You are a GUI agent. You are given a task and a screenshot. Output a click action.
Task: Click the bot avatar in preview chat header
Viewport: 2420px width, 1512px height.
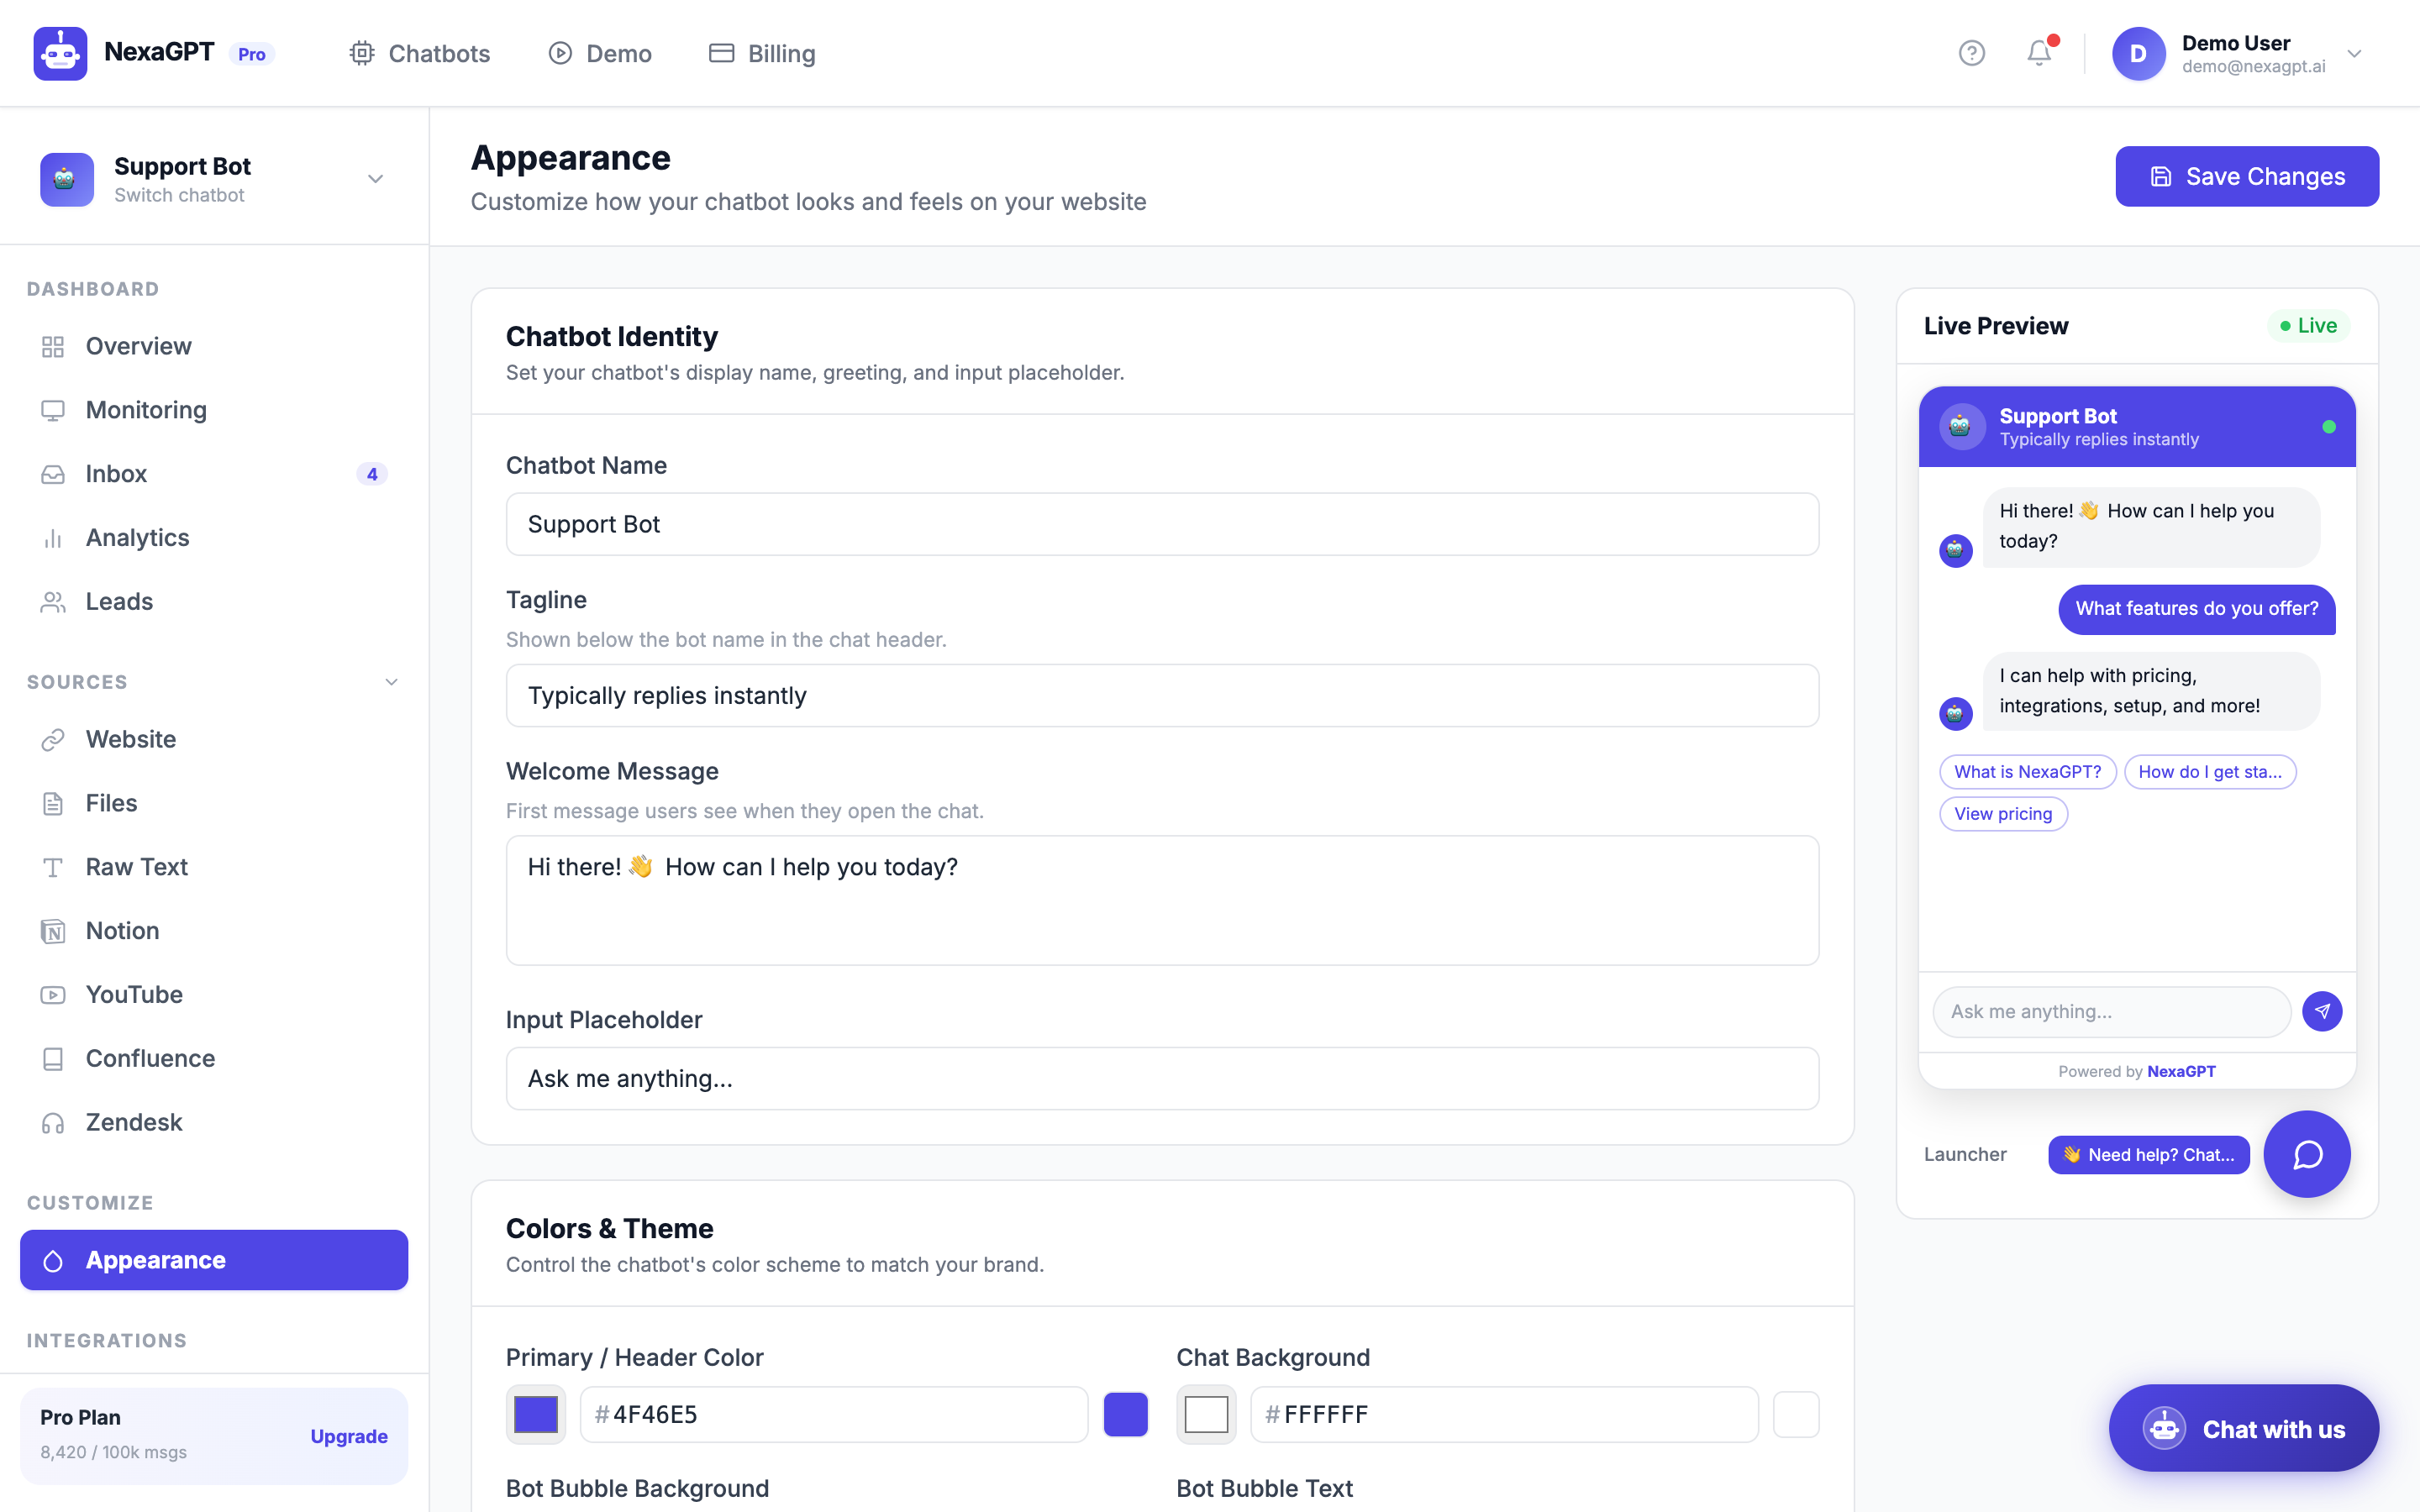point(1961,427)
